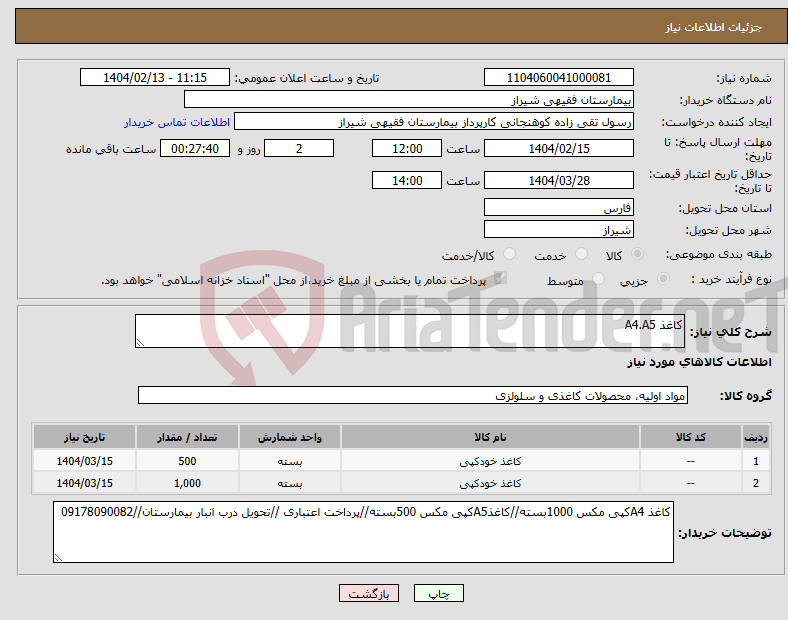
Task: Click the general description textarea کاغذ A4.A5
Action: tap(410, 331)
